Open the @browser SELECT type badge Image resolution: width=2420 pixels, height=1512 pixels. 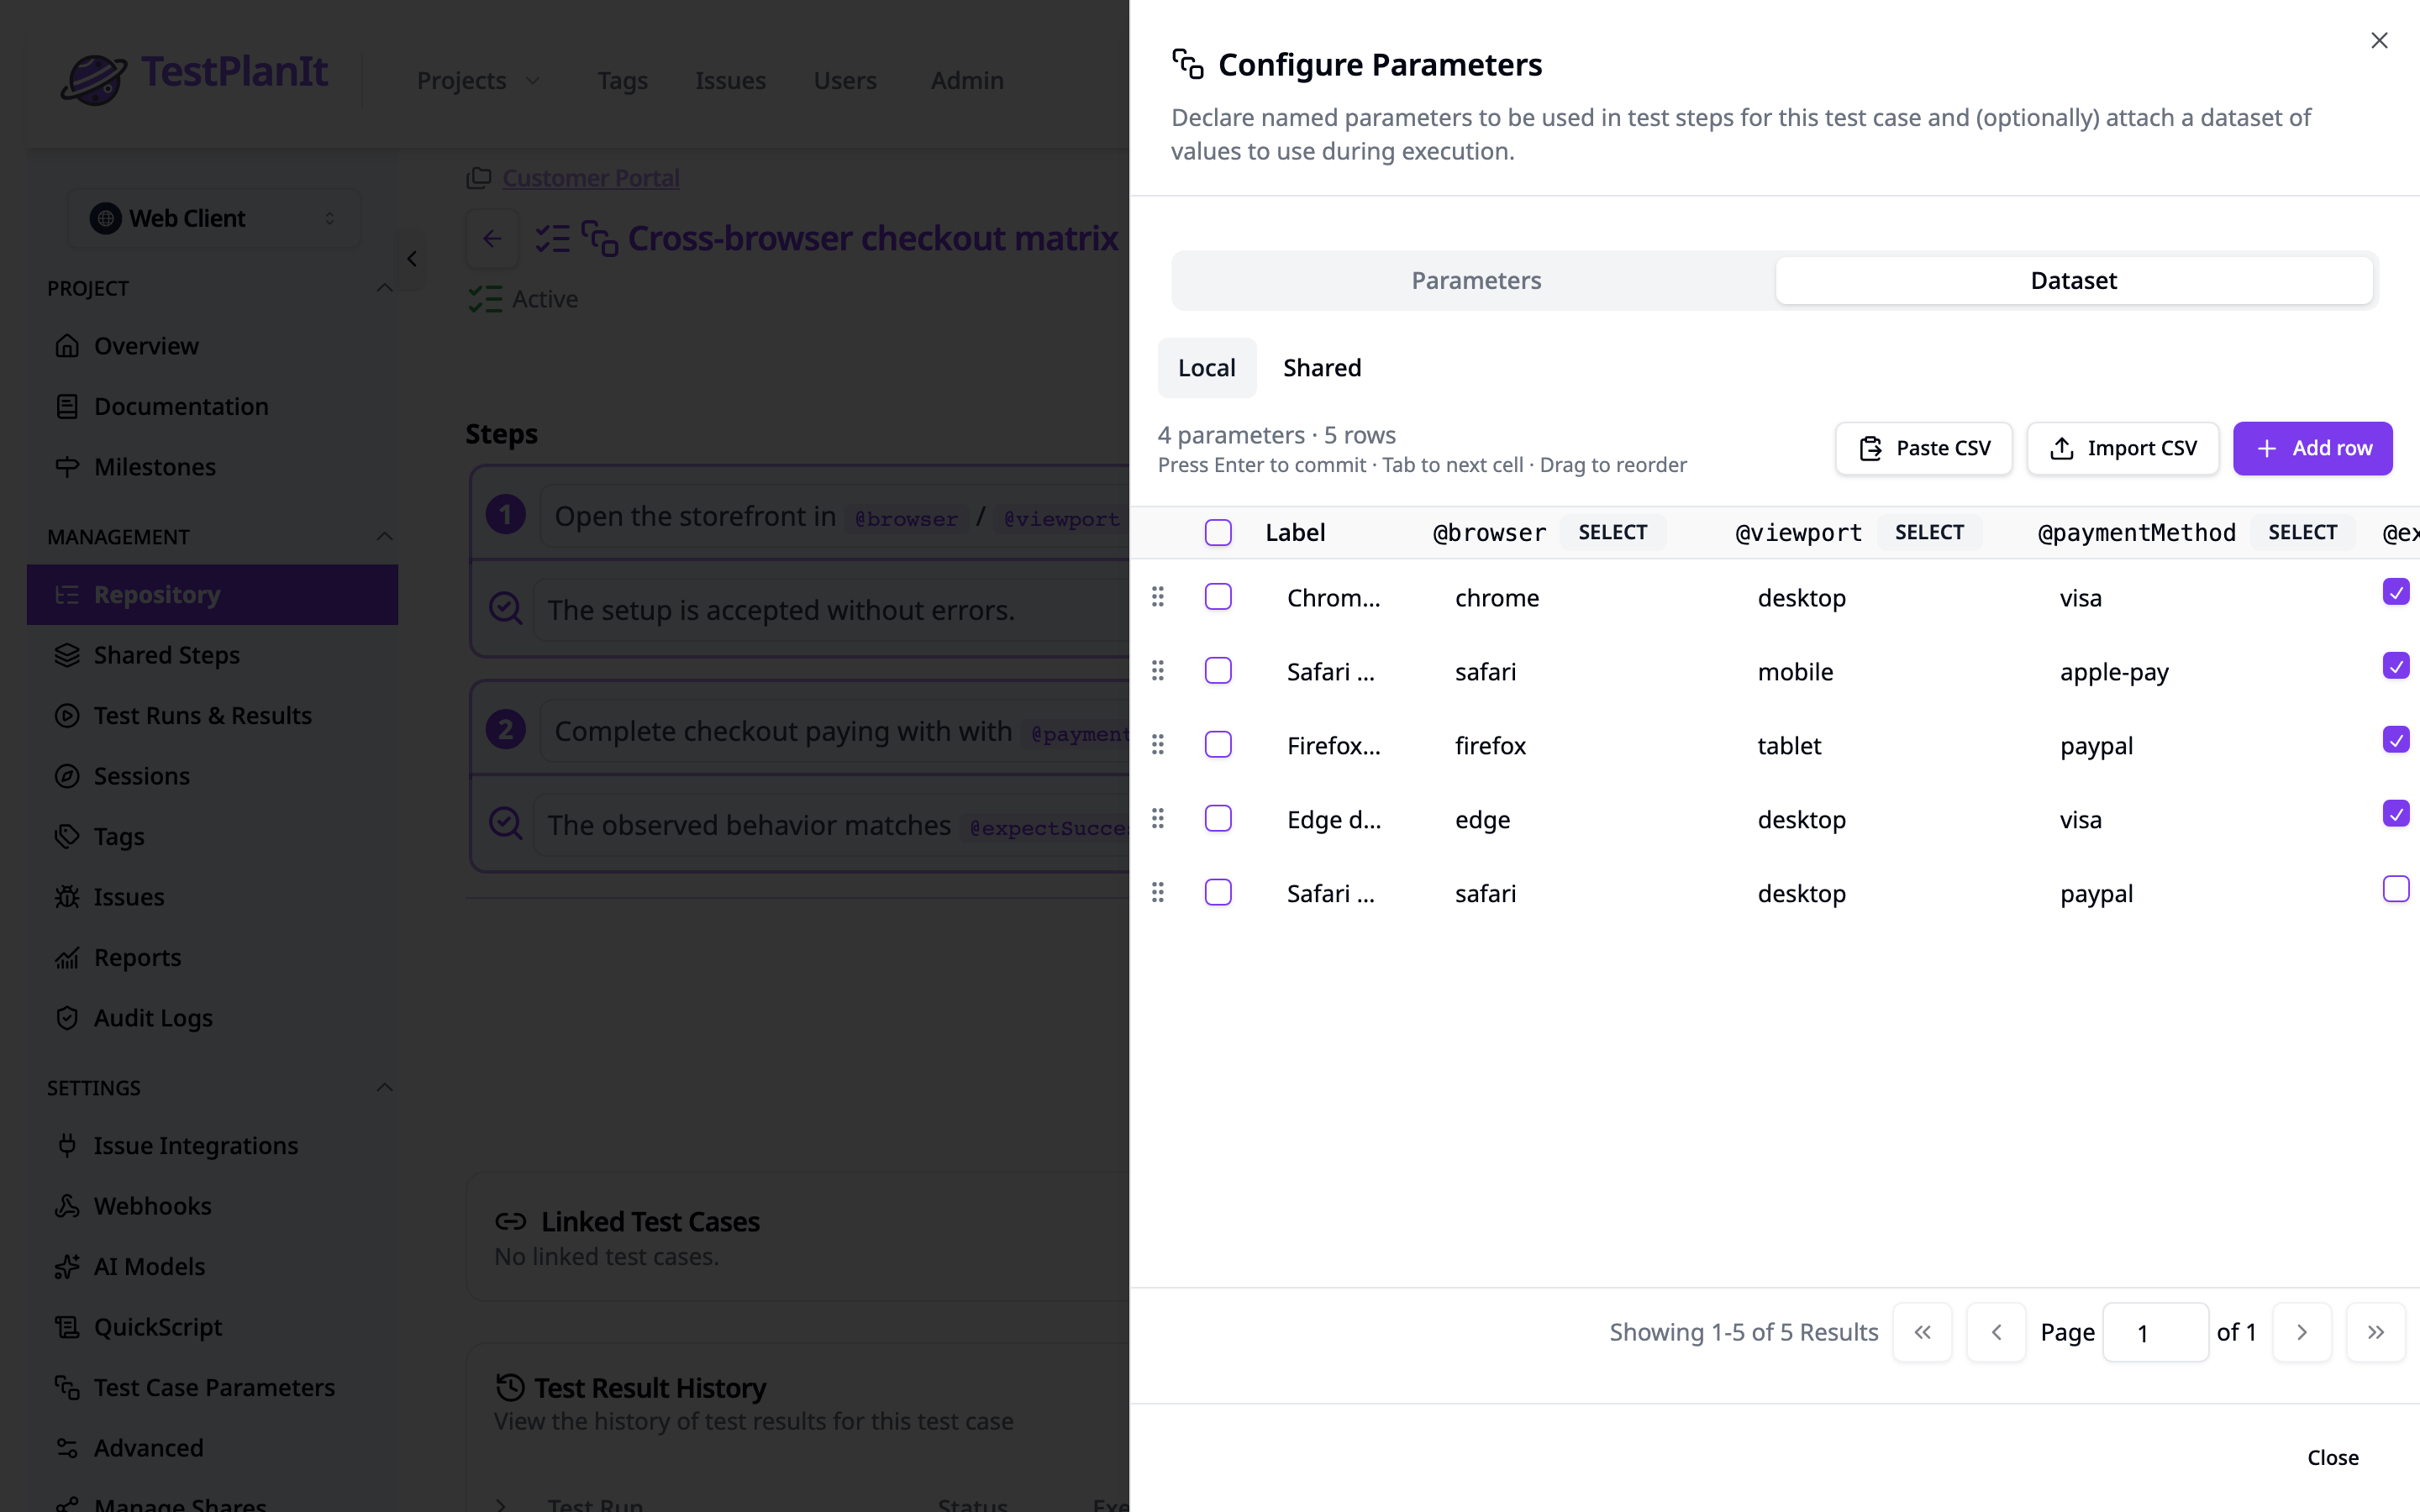[1612, 533]
